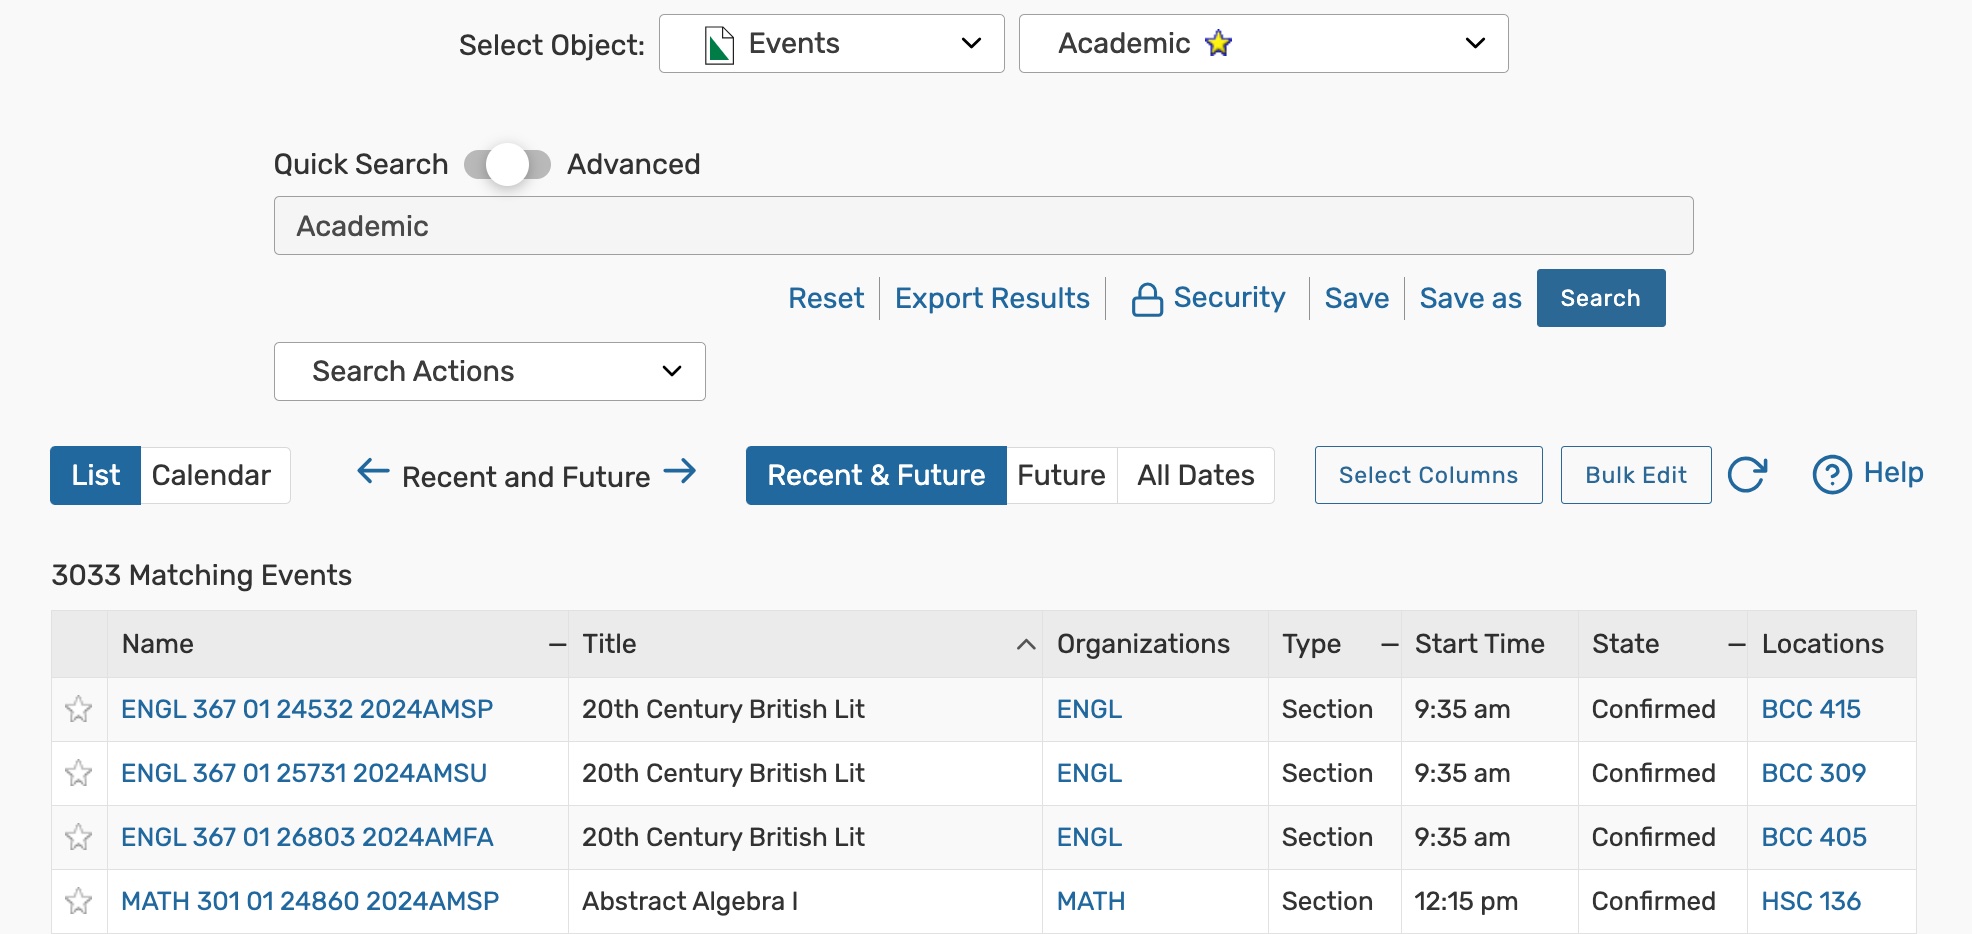Screen dimensions: 1972x934
Task: Click the Academic search text field
Action: pyautogui.click(x=983, y=226)
